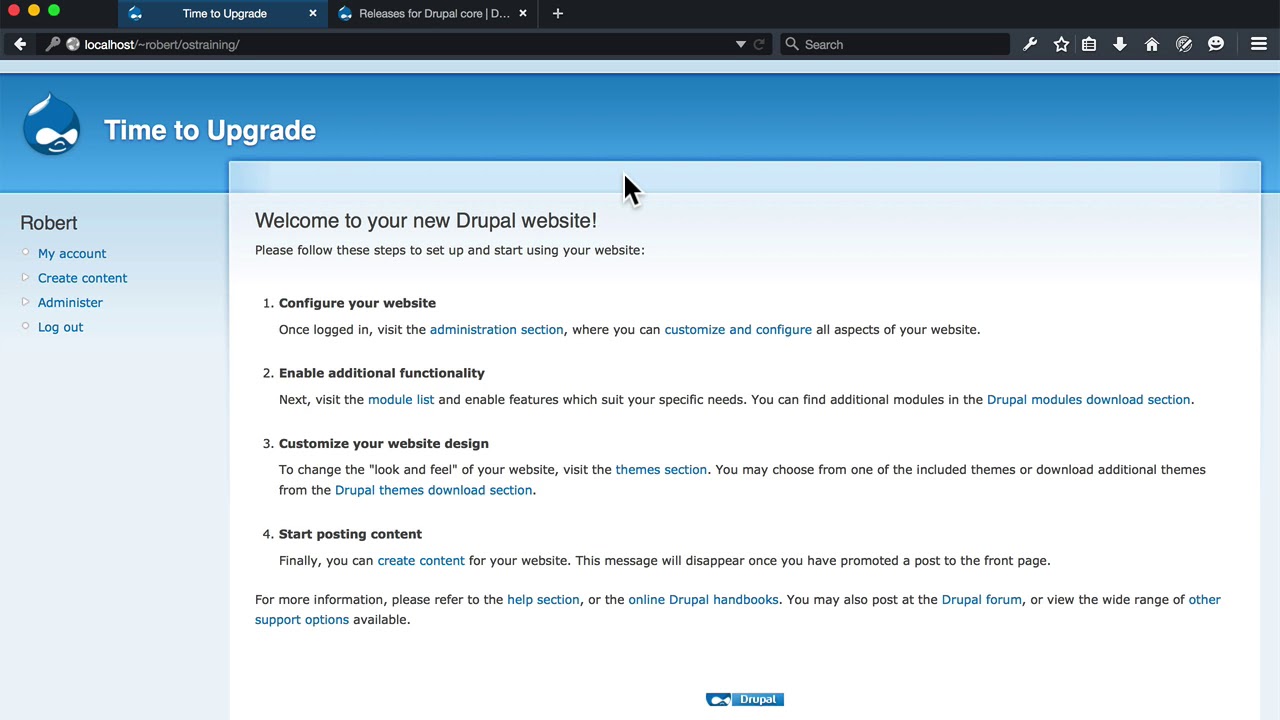The image size is (1280, 720).
Task: Click the Welcome to your new Drupal website heading
Action: [x=426, y=220]
